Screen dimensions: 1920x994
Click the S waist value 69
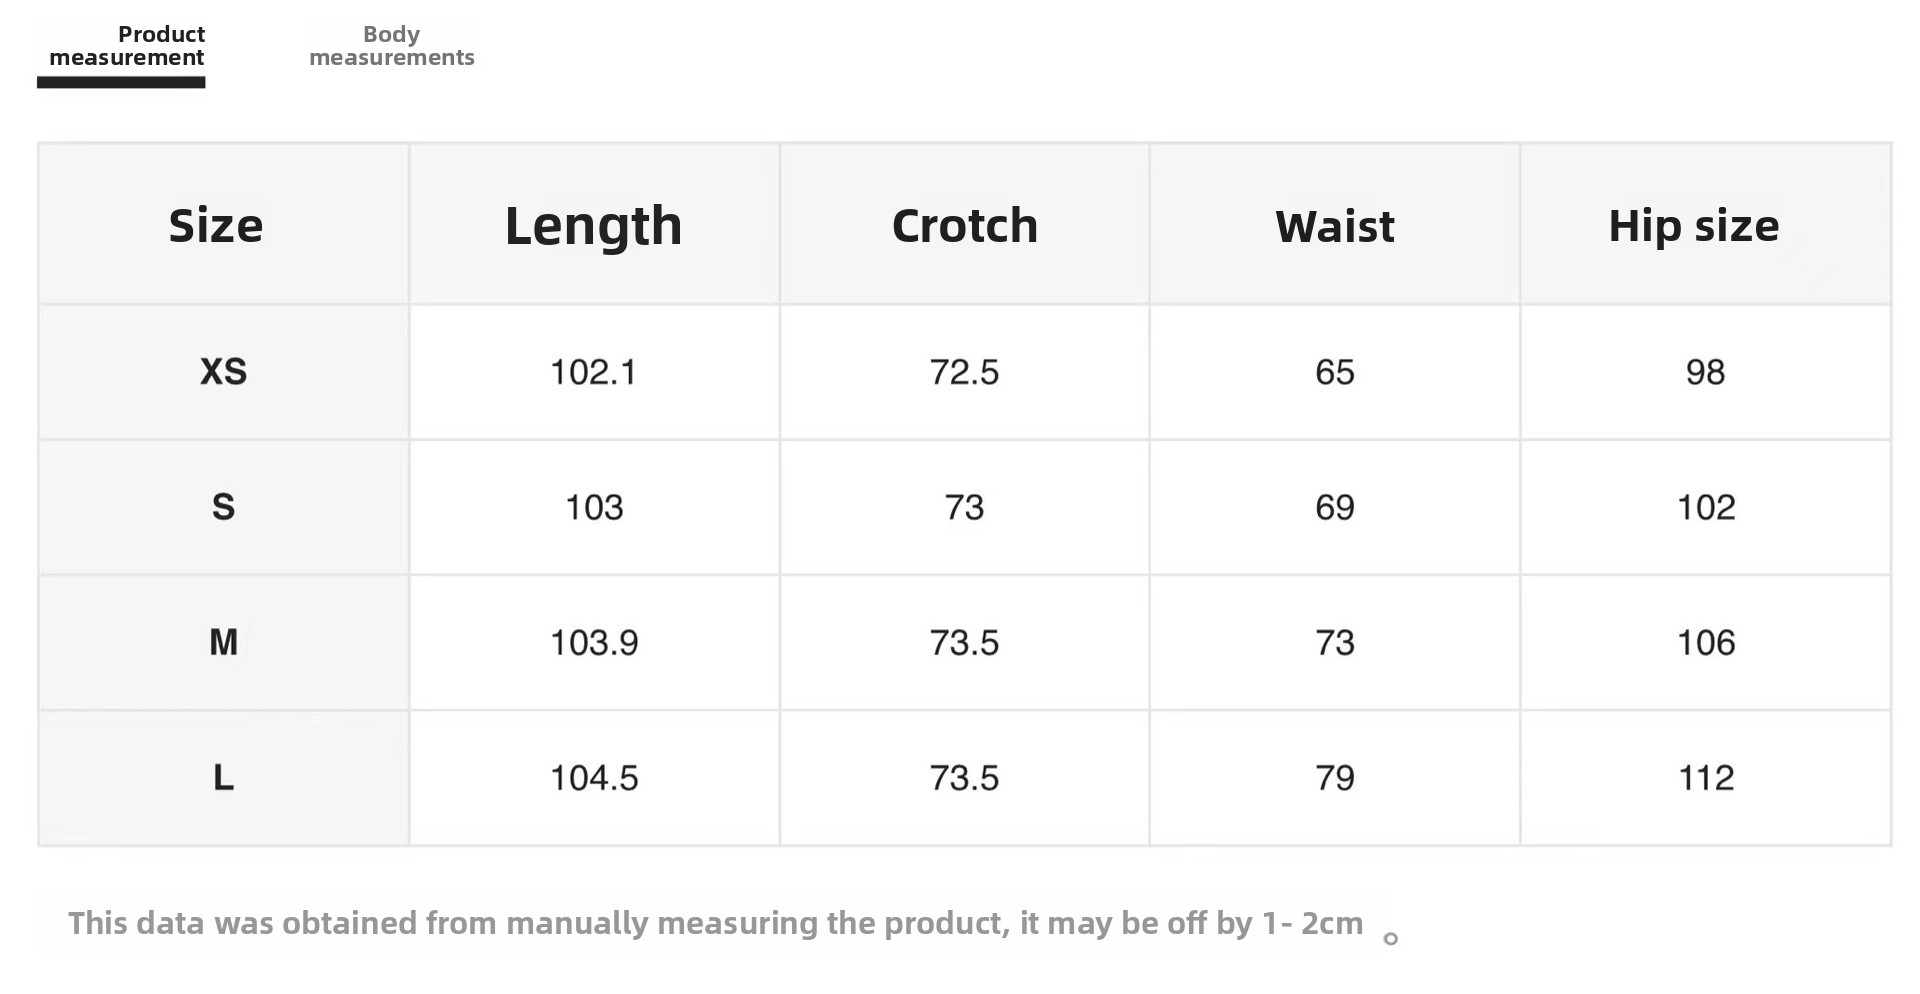point(1334,507)
